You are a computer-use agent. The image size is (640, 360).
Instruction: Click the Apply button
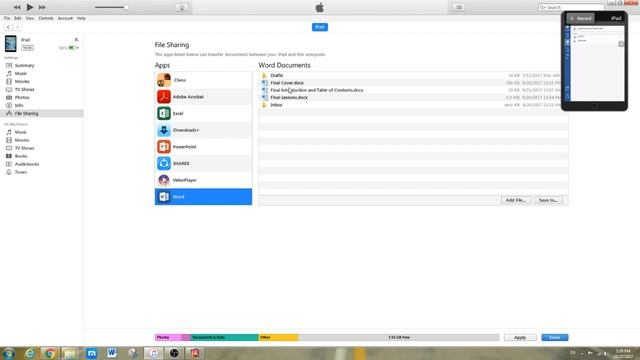520,338
